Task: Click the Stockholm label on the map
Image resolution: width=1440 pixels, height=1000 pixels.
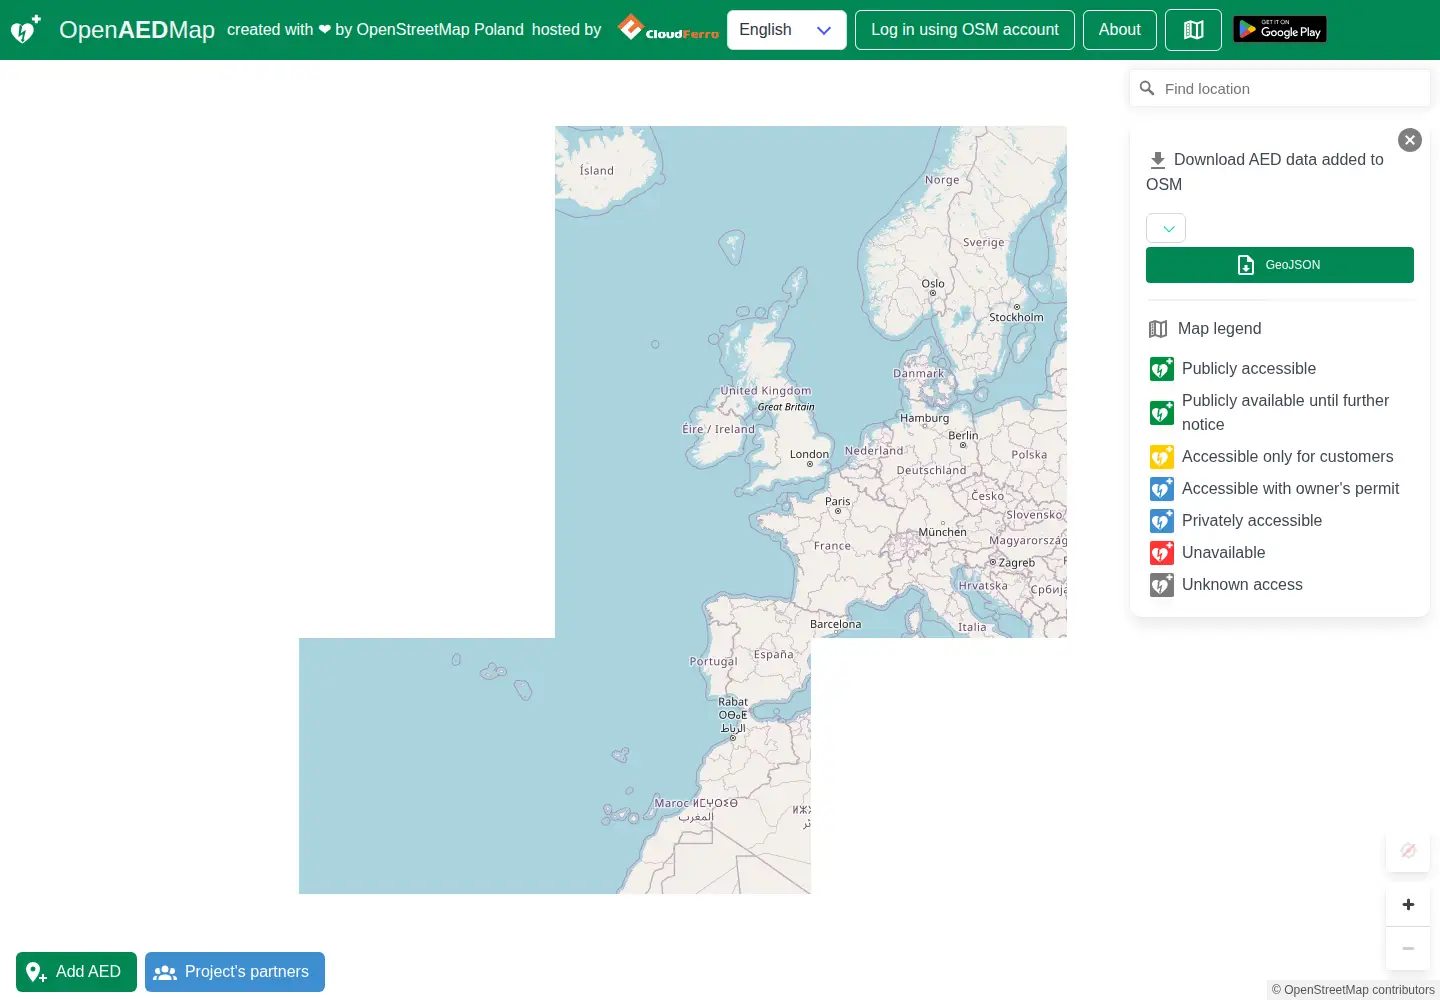Action: pos(1016,317)
